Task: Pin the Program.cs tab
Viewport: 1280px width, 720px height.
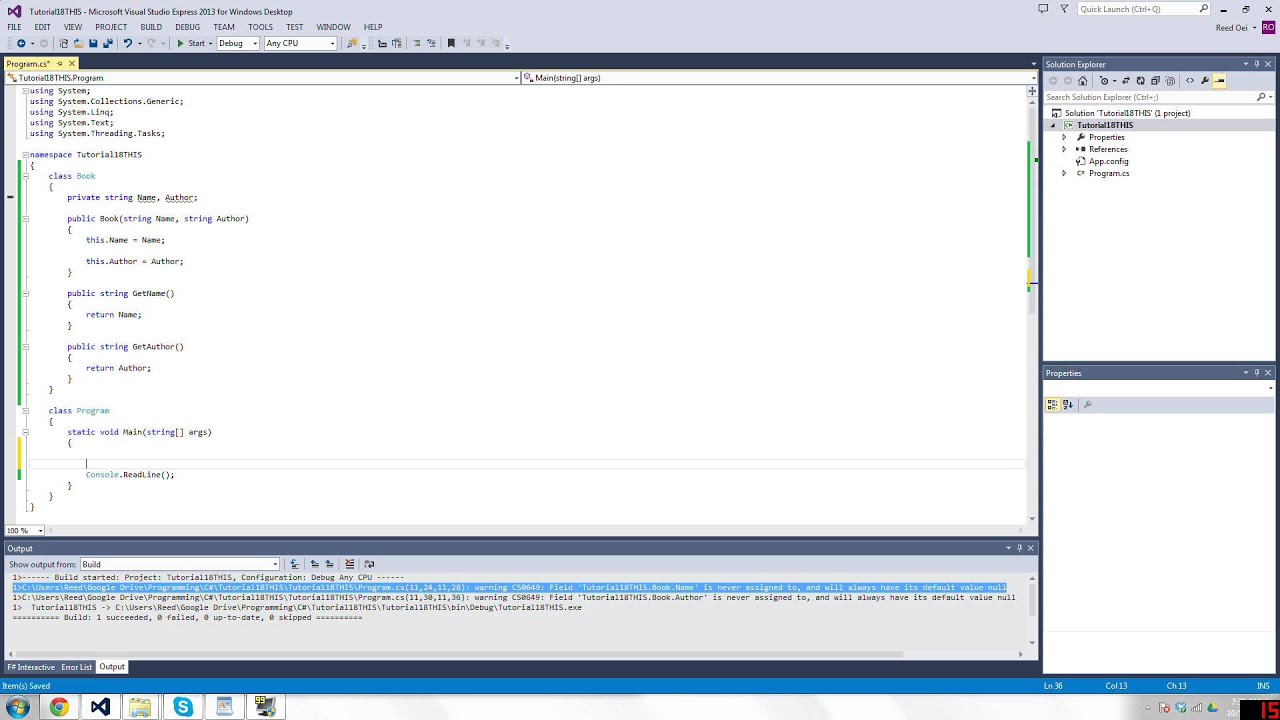Action: 59,63
